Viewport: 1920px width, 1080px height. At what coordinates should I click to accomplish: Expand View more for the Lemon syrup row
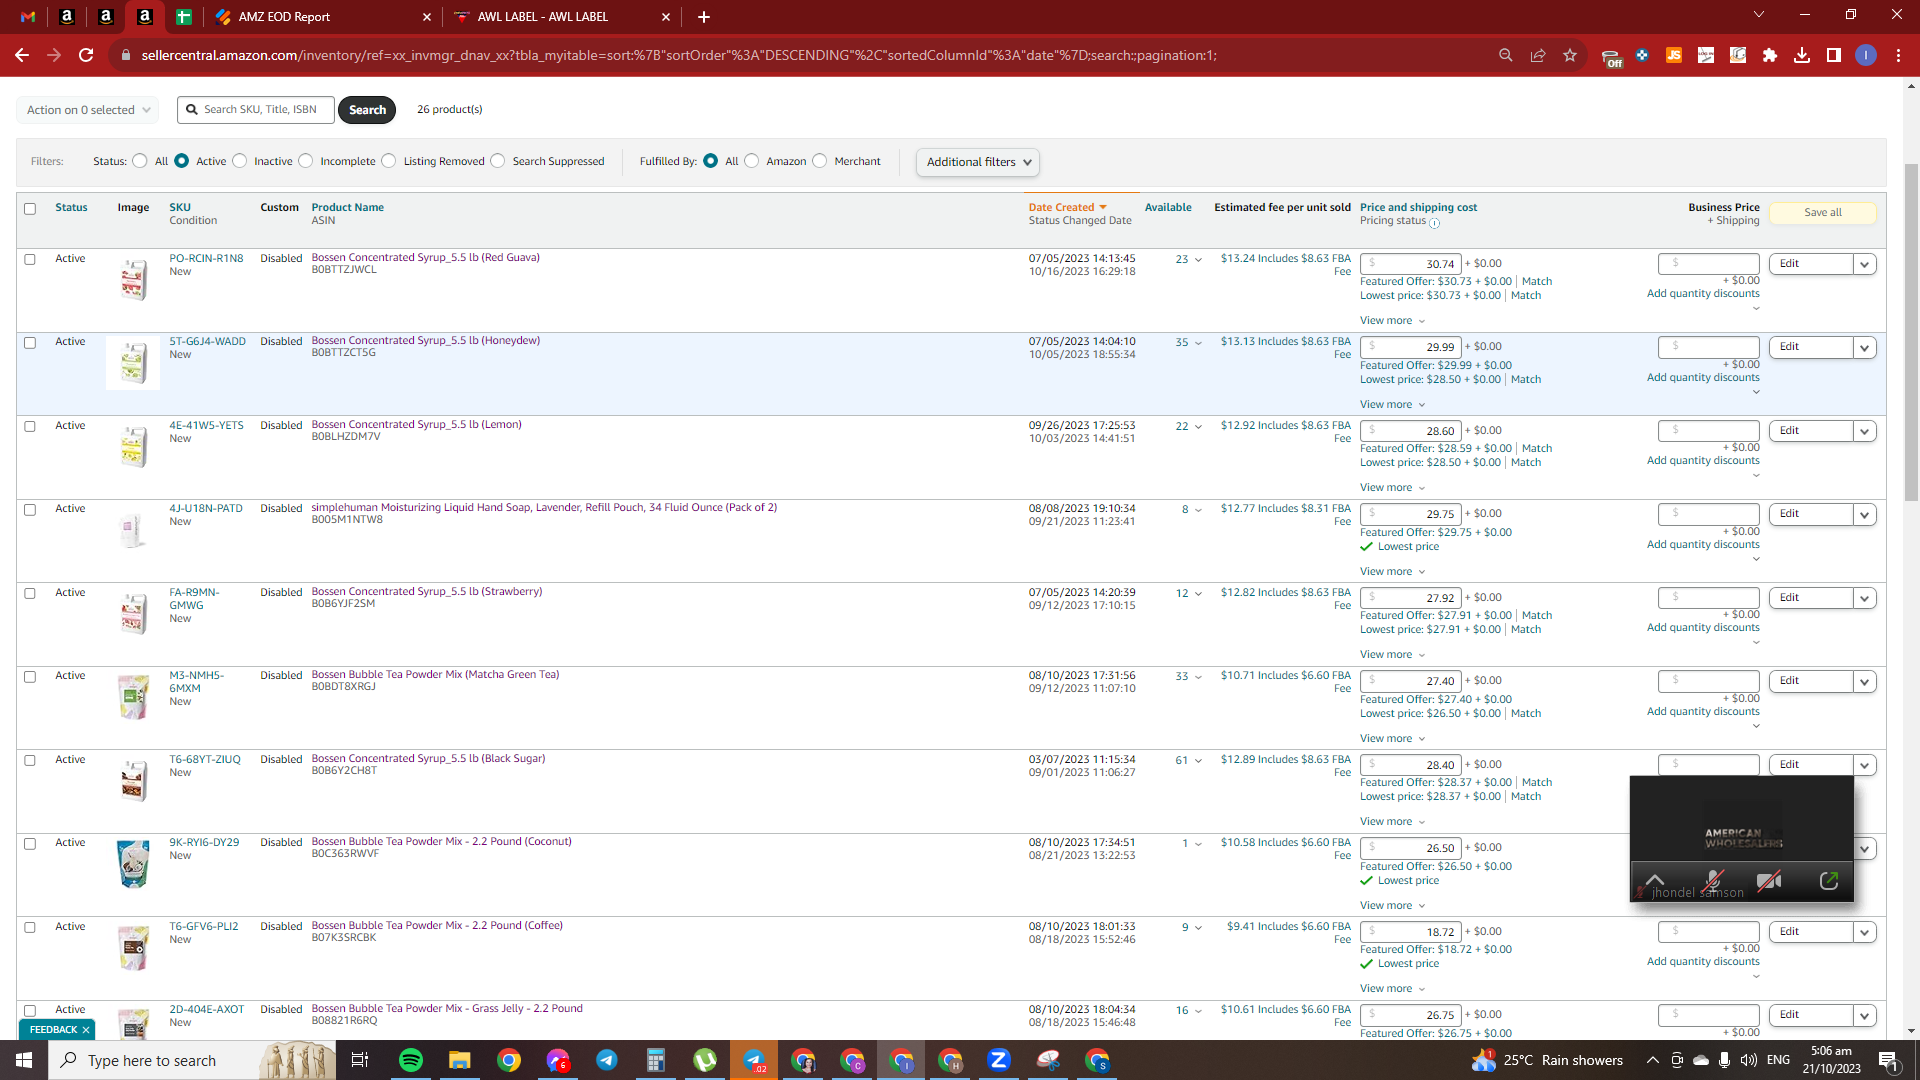pos(1392,488)
